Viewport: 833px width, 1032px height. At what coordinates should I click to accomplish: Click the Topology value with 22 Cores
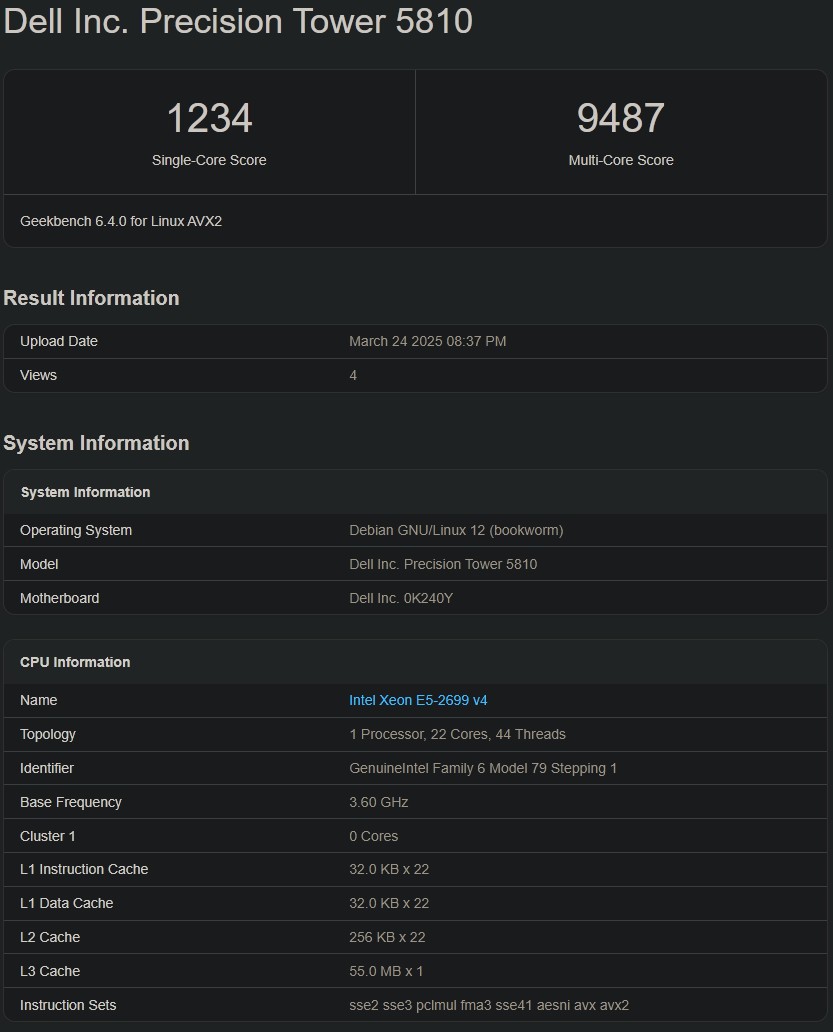[457, 734]
